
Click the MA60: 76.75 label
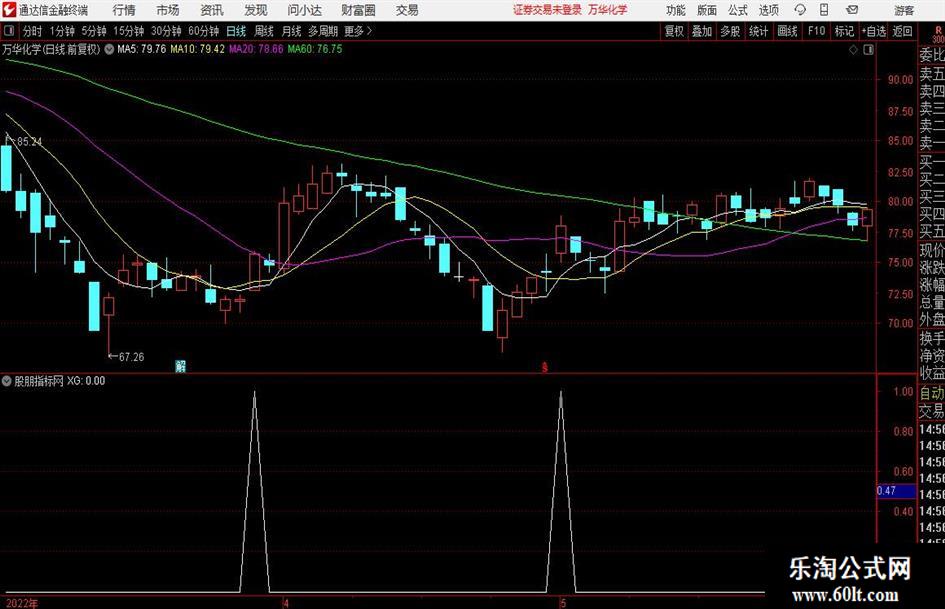tap(315, 49)
